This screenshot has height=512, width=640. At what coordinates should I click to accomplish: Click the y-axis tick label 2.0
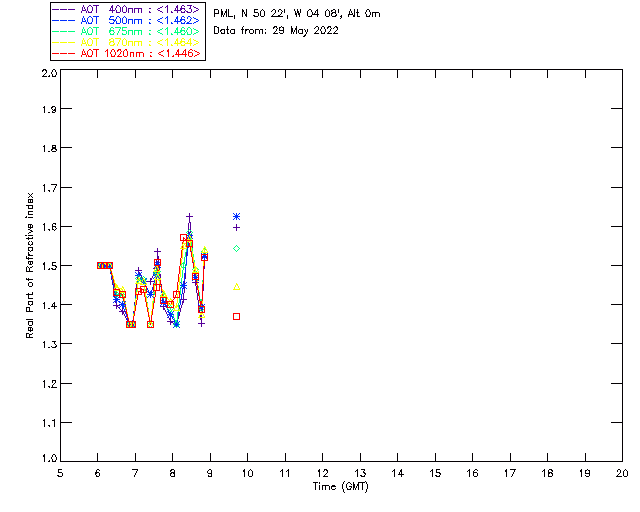click(x=49, y=73)
